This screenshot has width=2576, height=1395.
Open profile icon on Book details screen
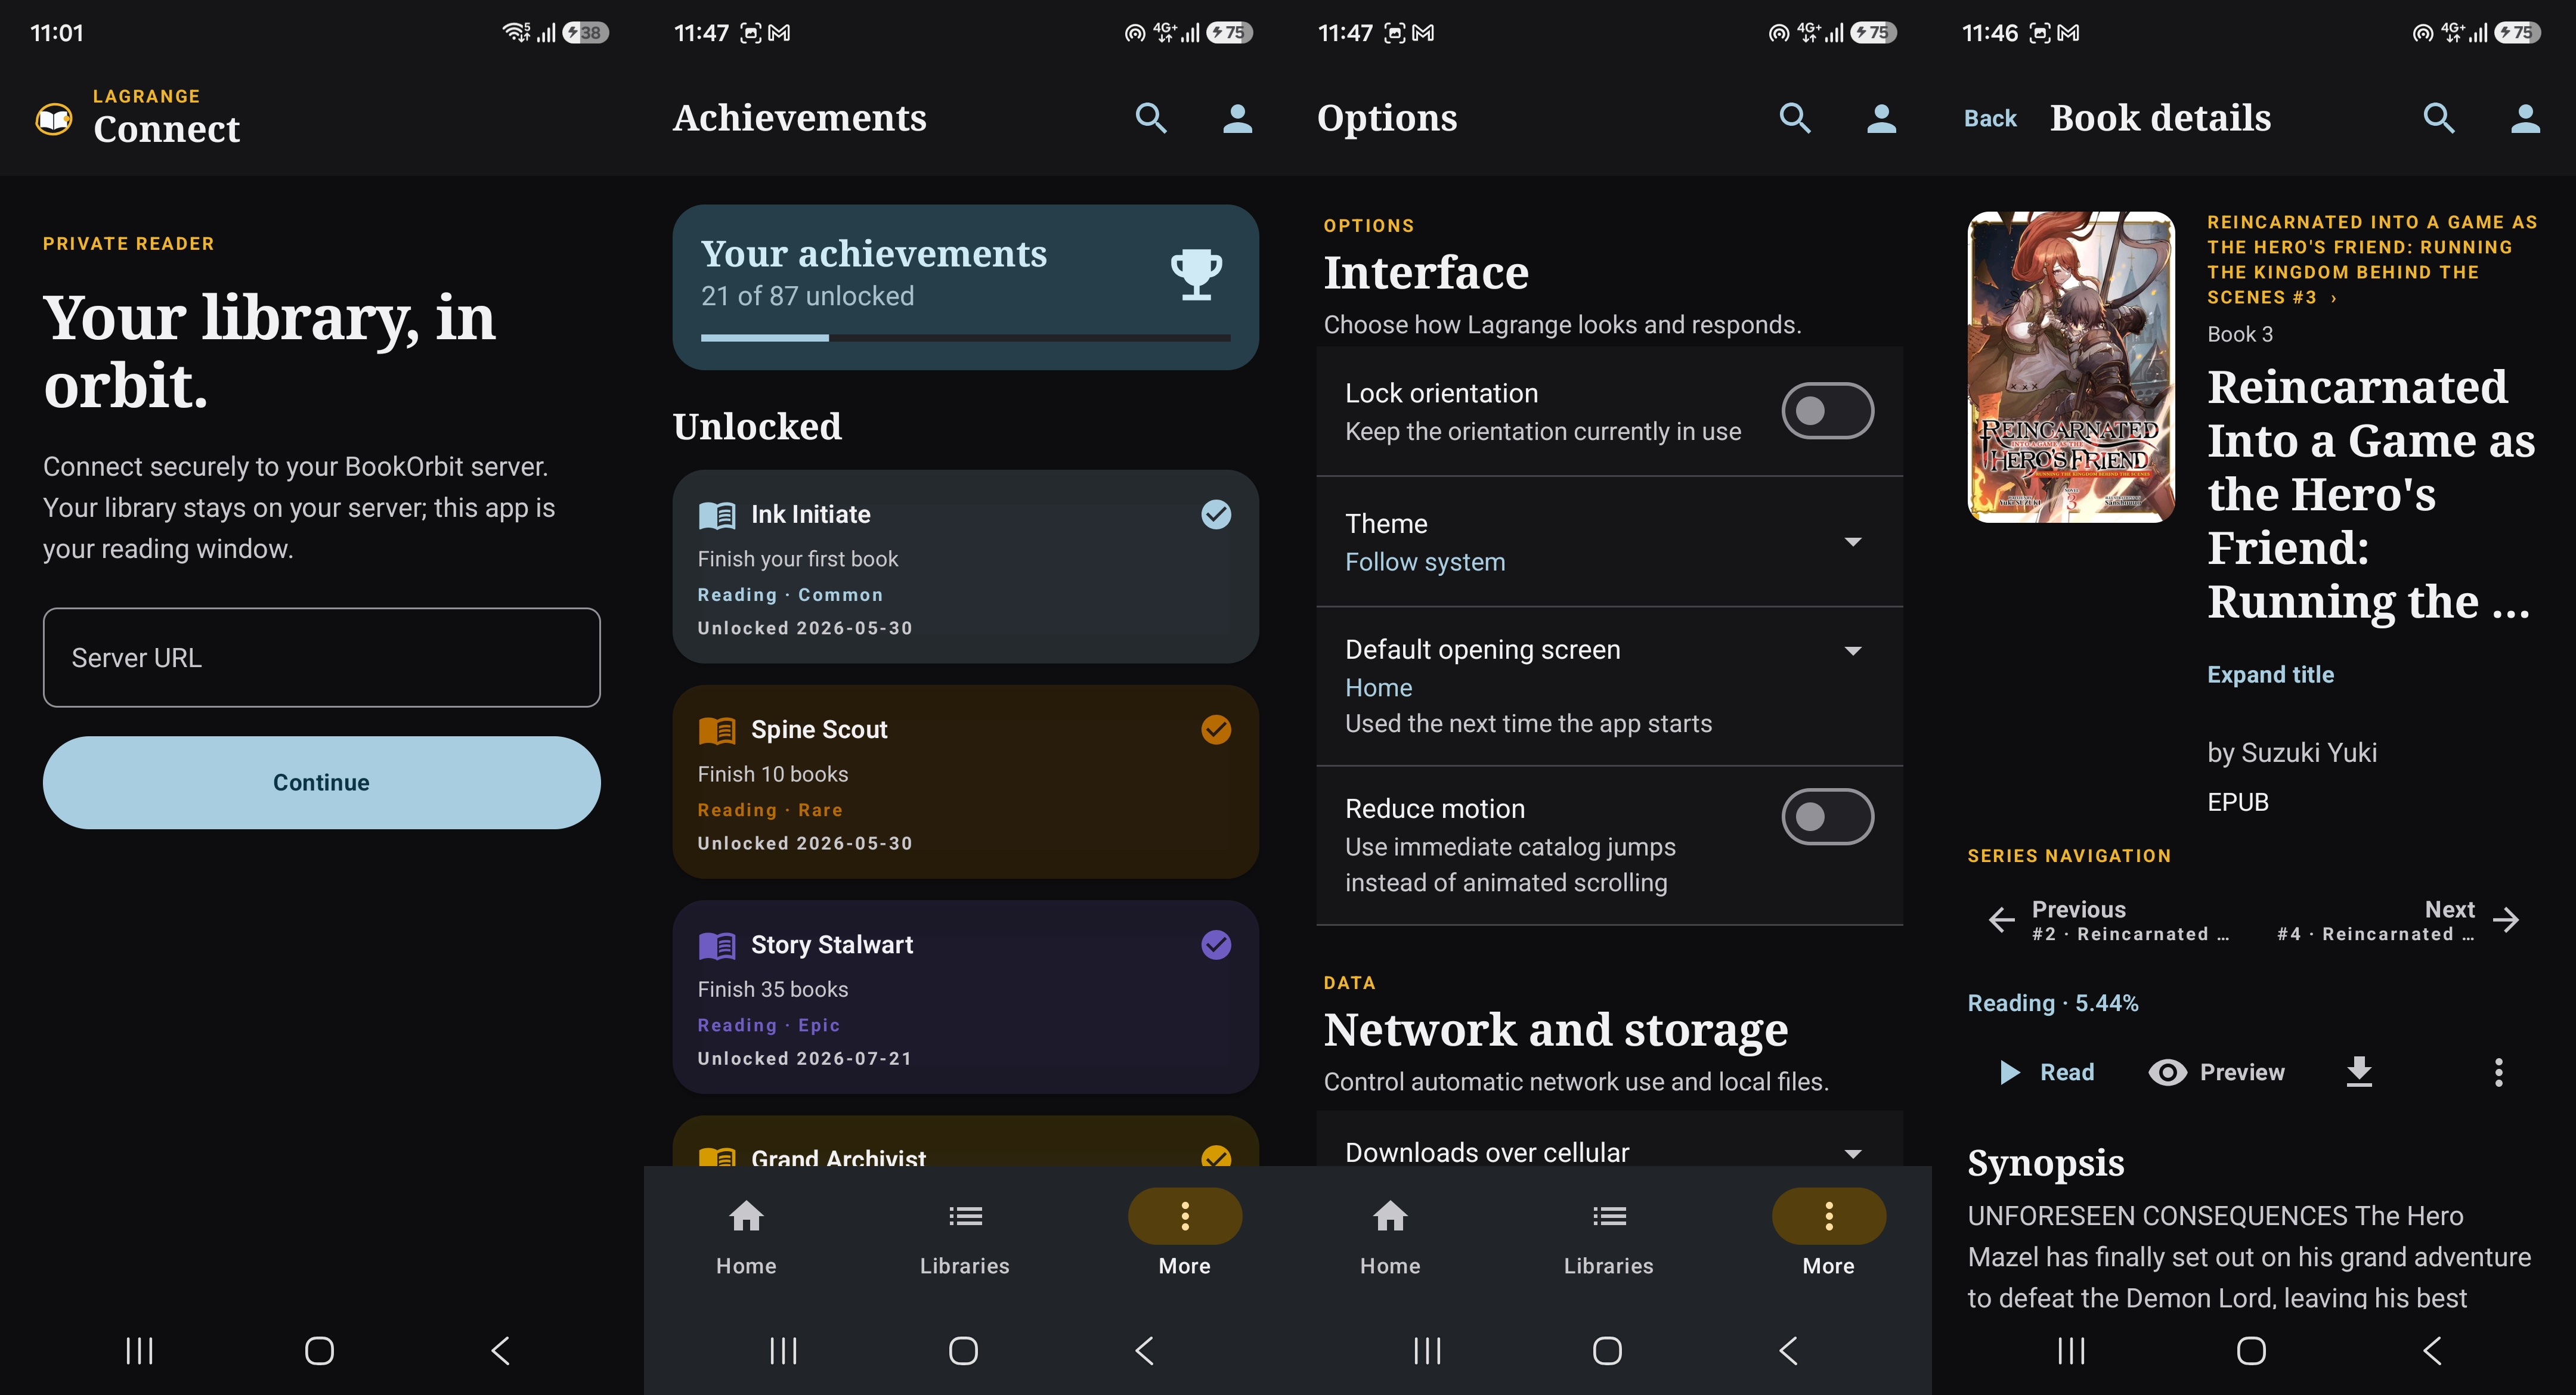click(x=2526, y=118)
